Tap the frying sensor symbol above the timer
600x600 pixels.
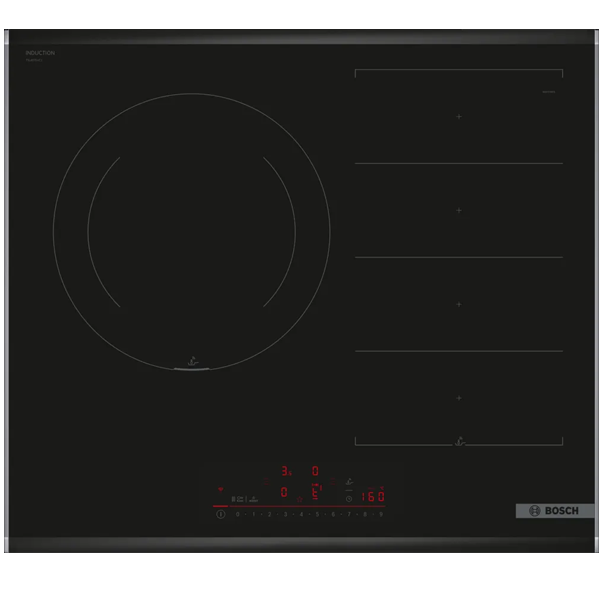click(349, 481)
